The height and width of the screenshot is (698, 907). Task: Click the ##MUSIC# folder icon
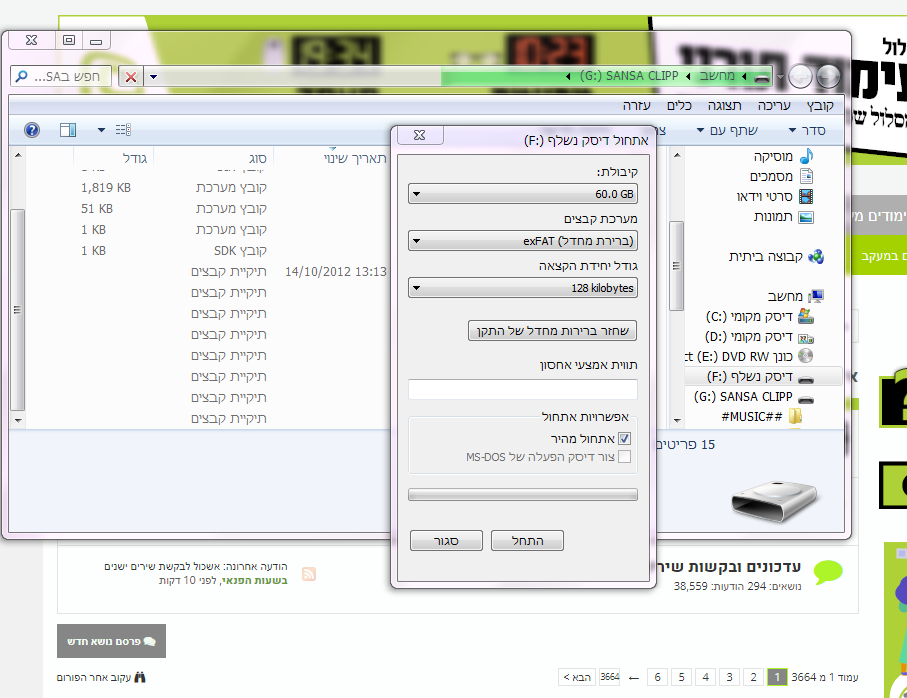tap(796, 416)
